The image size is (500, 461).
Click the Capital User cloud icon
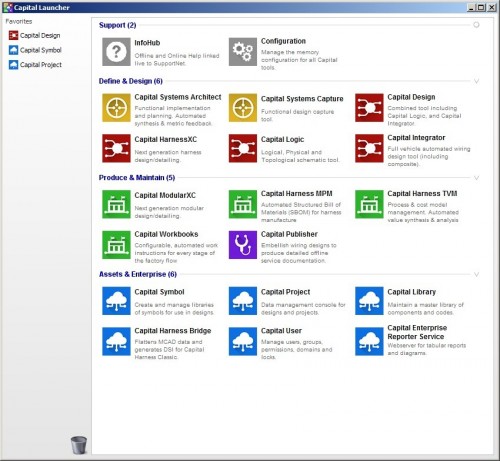tap(243, 342)
